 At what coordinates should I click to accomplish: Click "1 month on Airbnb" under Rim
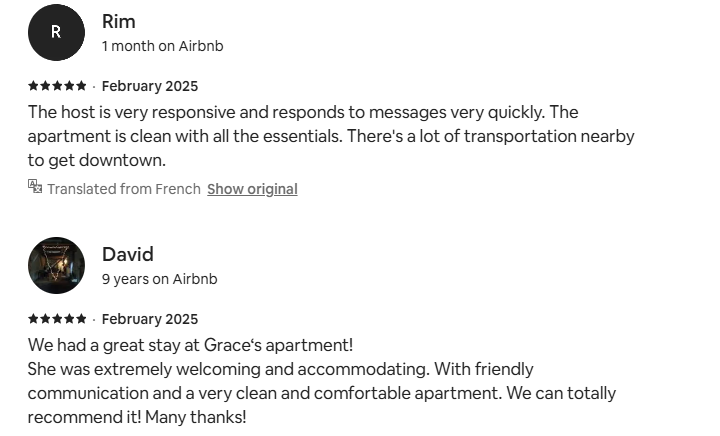tap(162, 46)
